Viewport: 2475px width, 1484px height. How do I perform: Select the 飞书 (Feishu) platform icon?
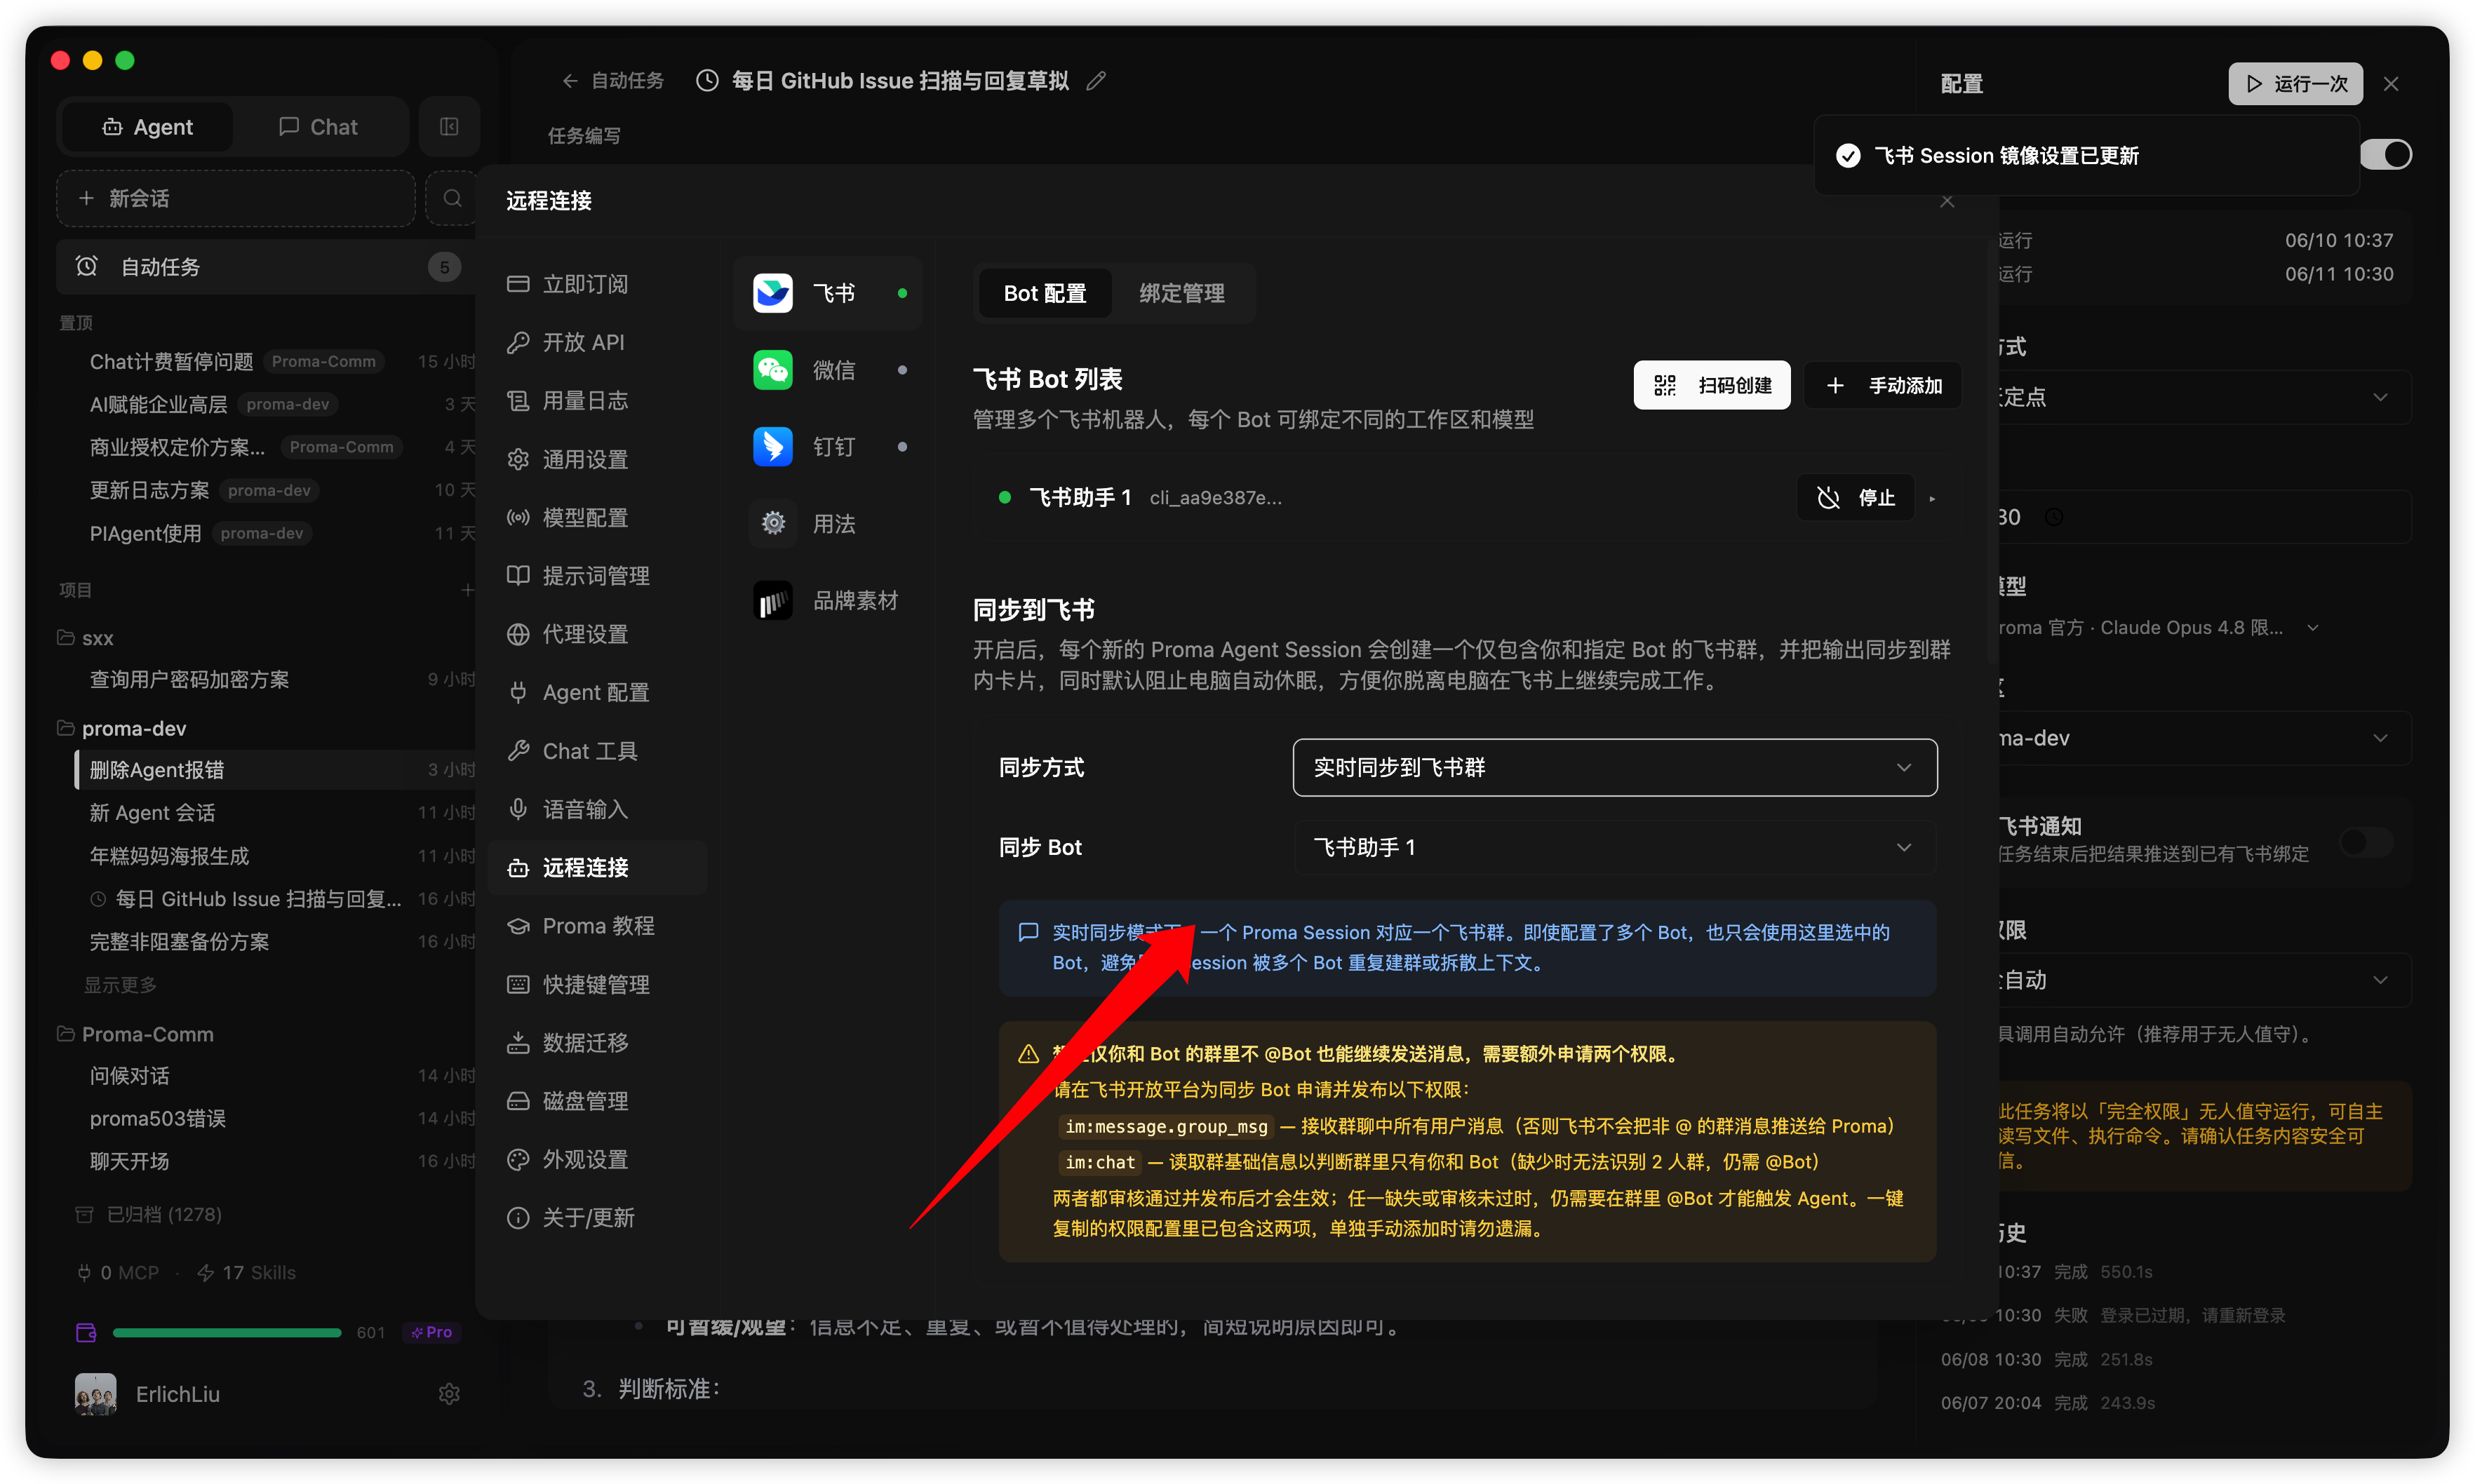click(772, 293)
